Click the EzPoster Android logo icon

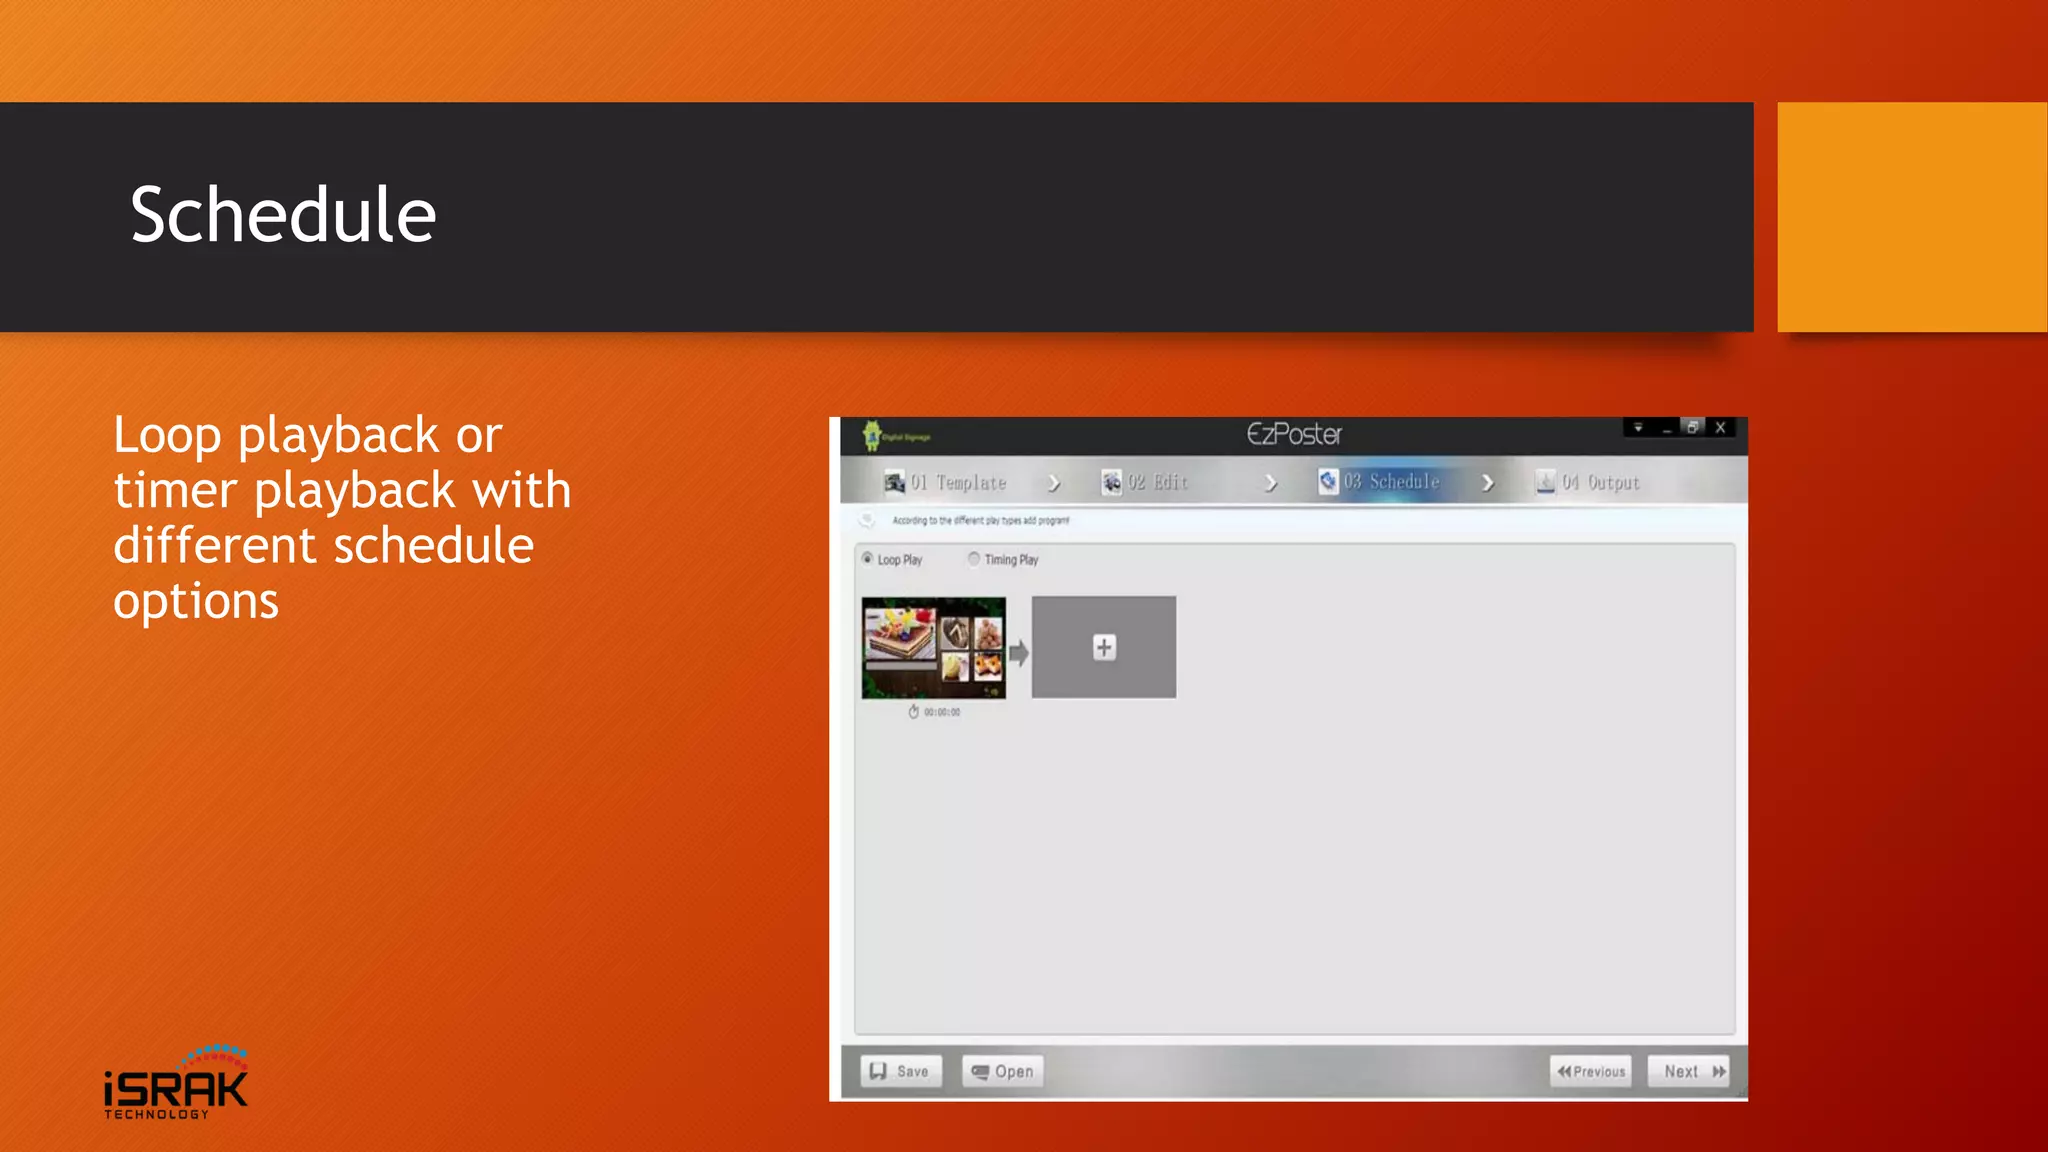tap(873, 436)
